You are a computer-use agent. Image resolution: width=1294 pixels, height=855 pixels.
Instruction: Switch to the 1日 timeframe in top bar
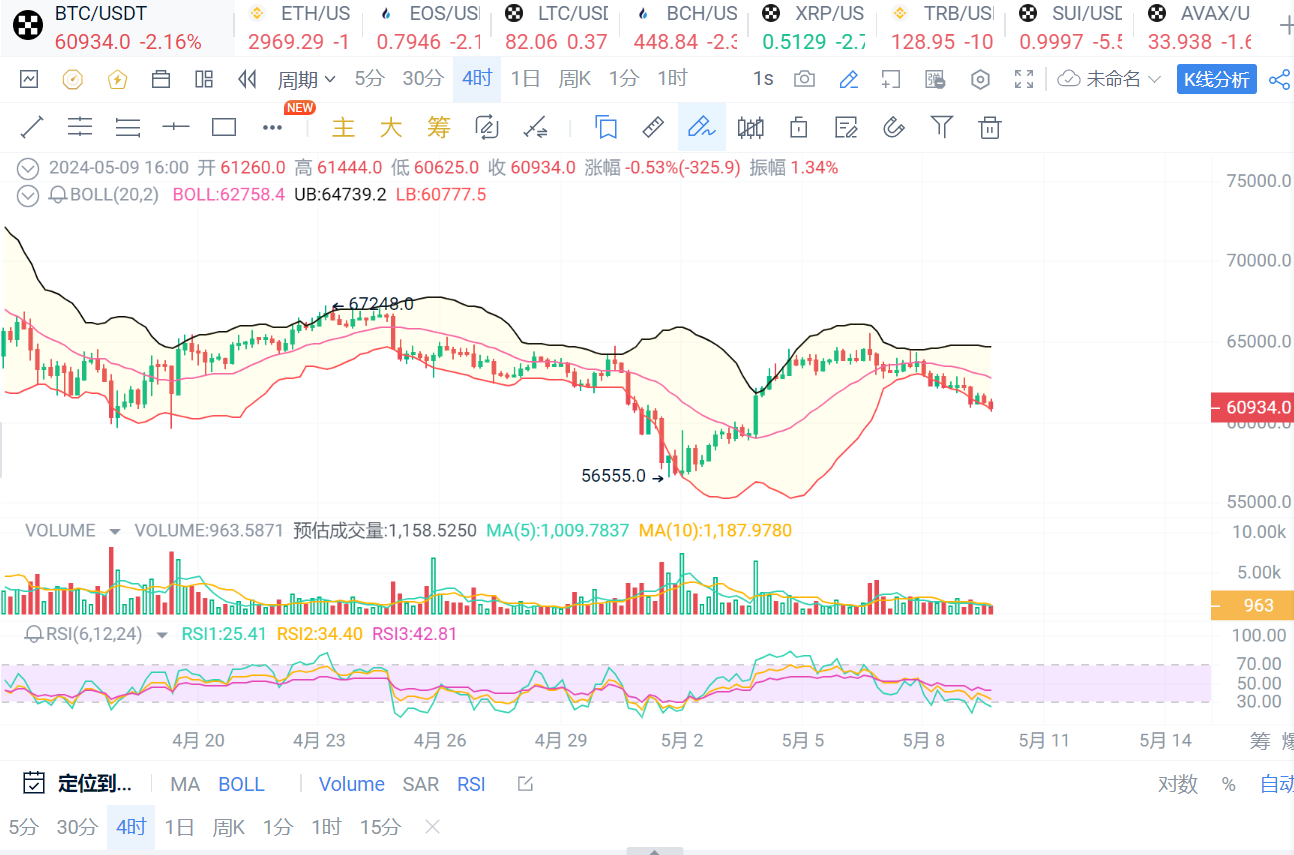526,79
